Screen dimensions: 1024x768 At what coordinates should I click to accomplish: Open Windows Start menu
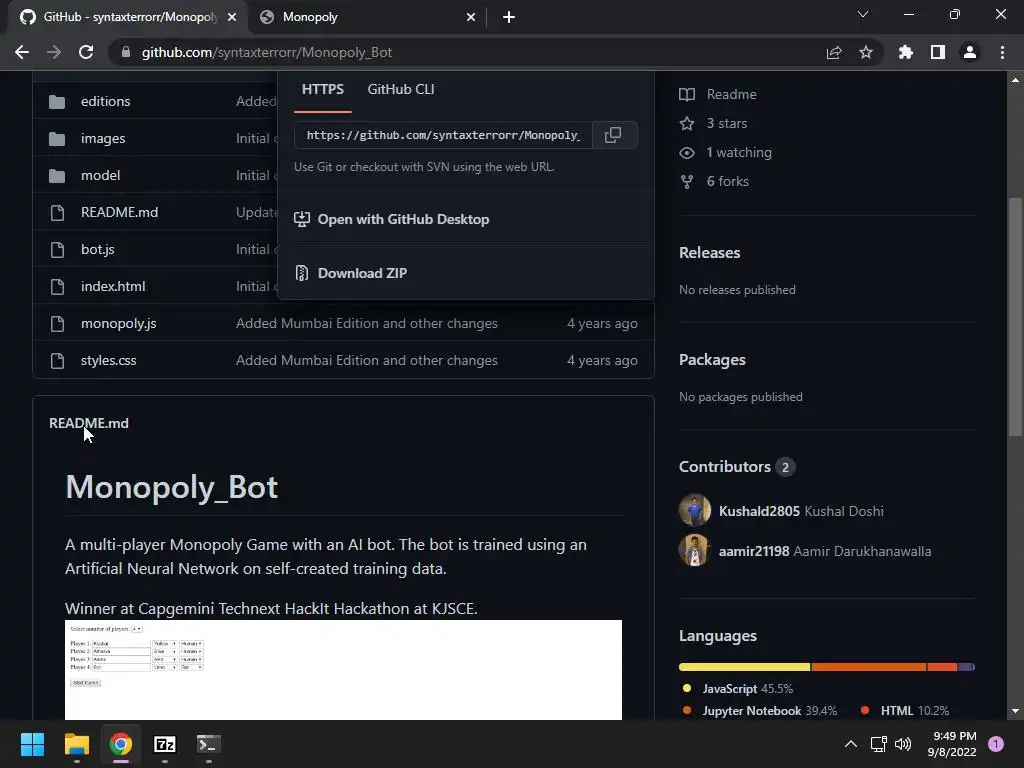32,744
